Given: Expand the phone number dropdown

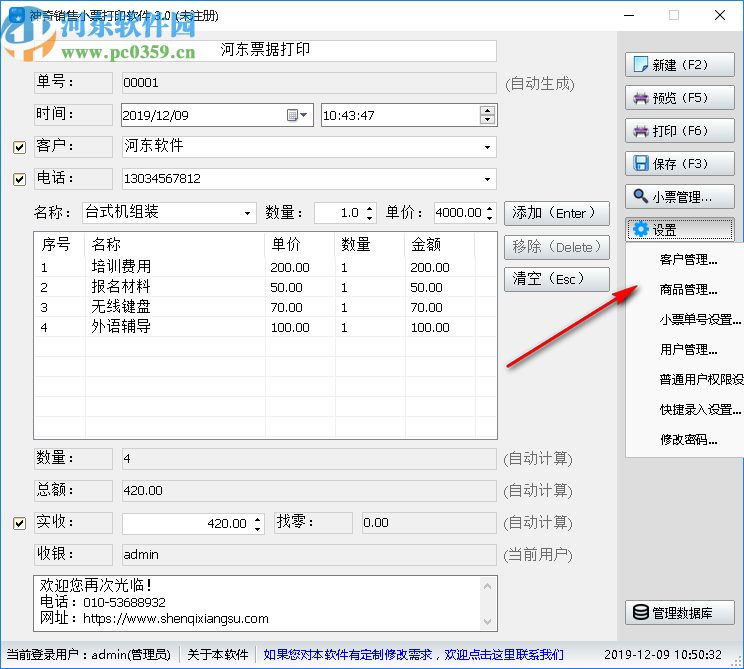Looking at the screenshot, I should coord(487,179).
